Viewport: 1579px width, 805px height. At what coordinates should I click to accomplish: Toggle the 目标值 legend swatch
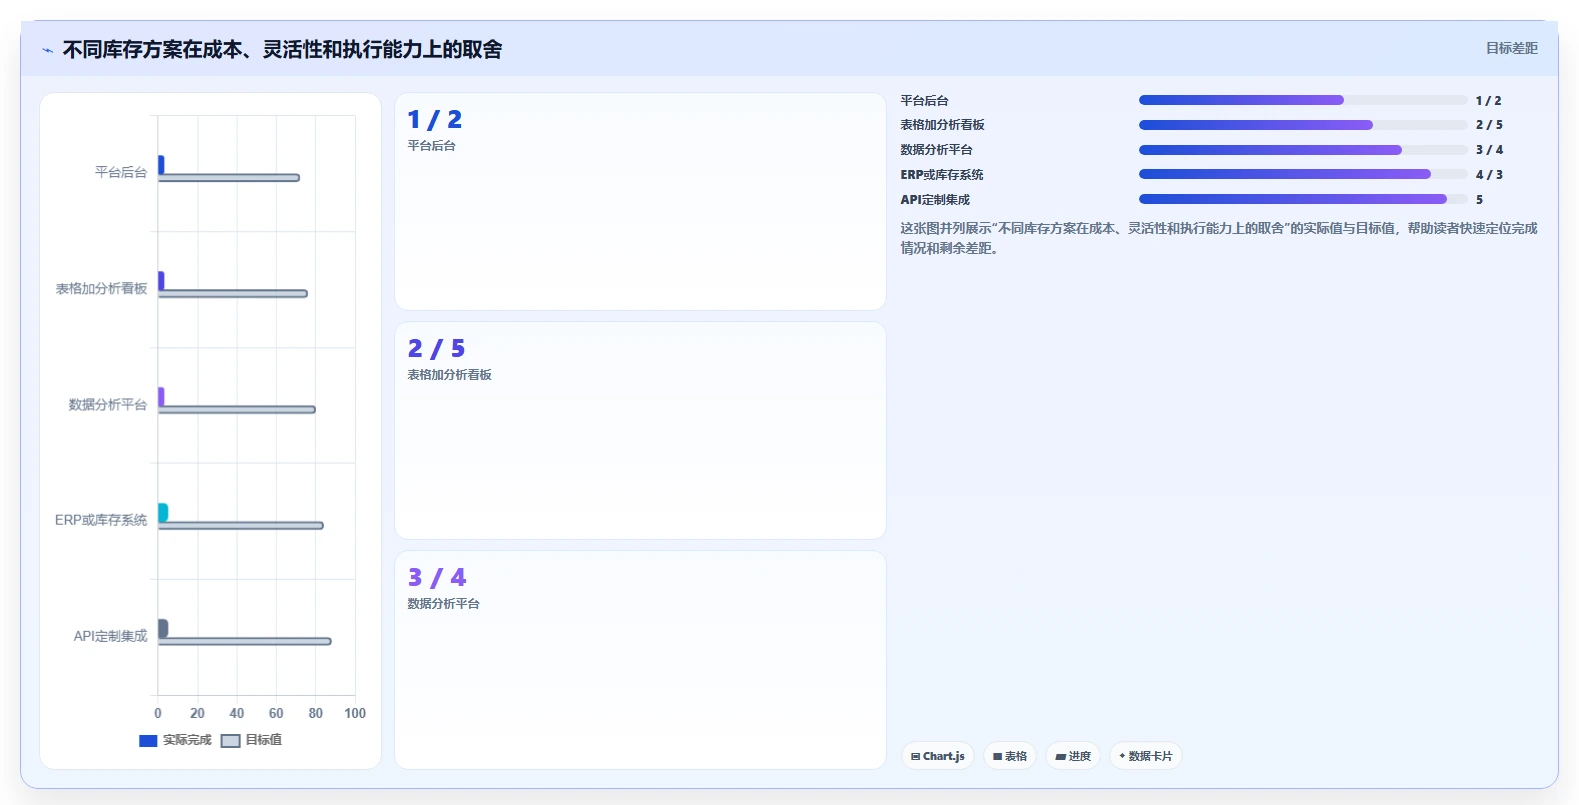[230, 741]
